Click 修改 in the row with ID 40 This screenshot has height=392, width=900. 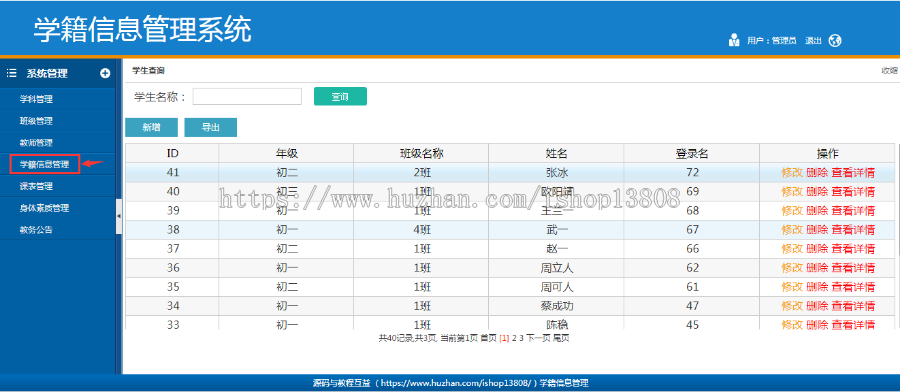click(x=792, y=191)
